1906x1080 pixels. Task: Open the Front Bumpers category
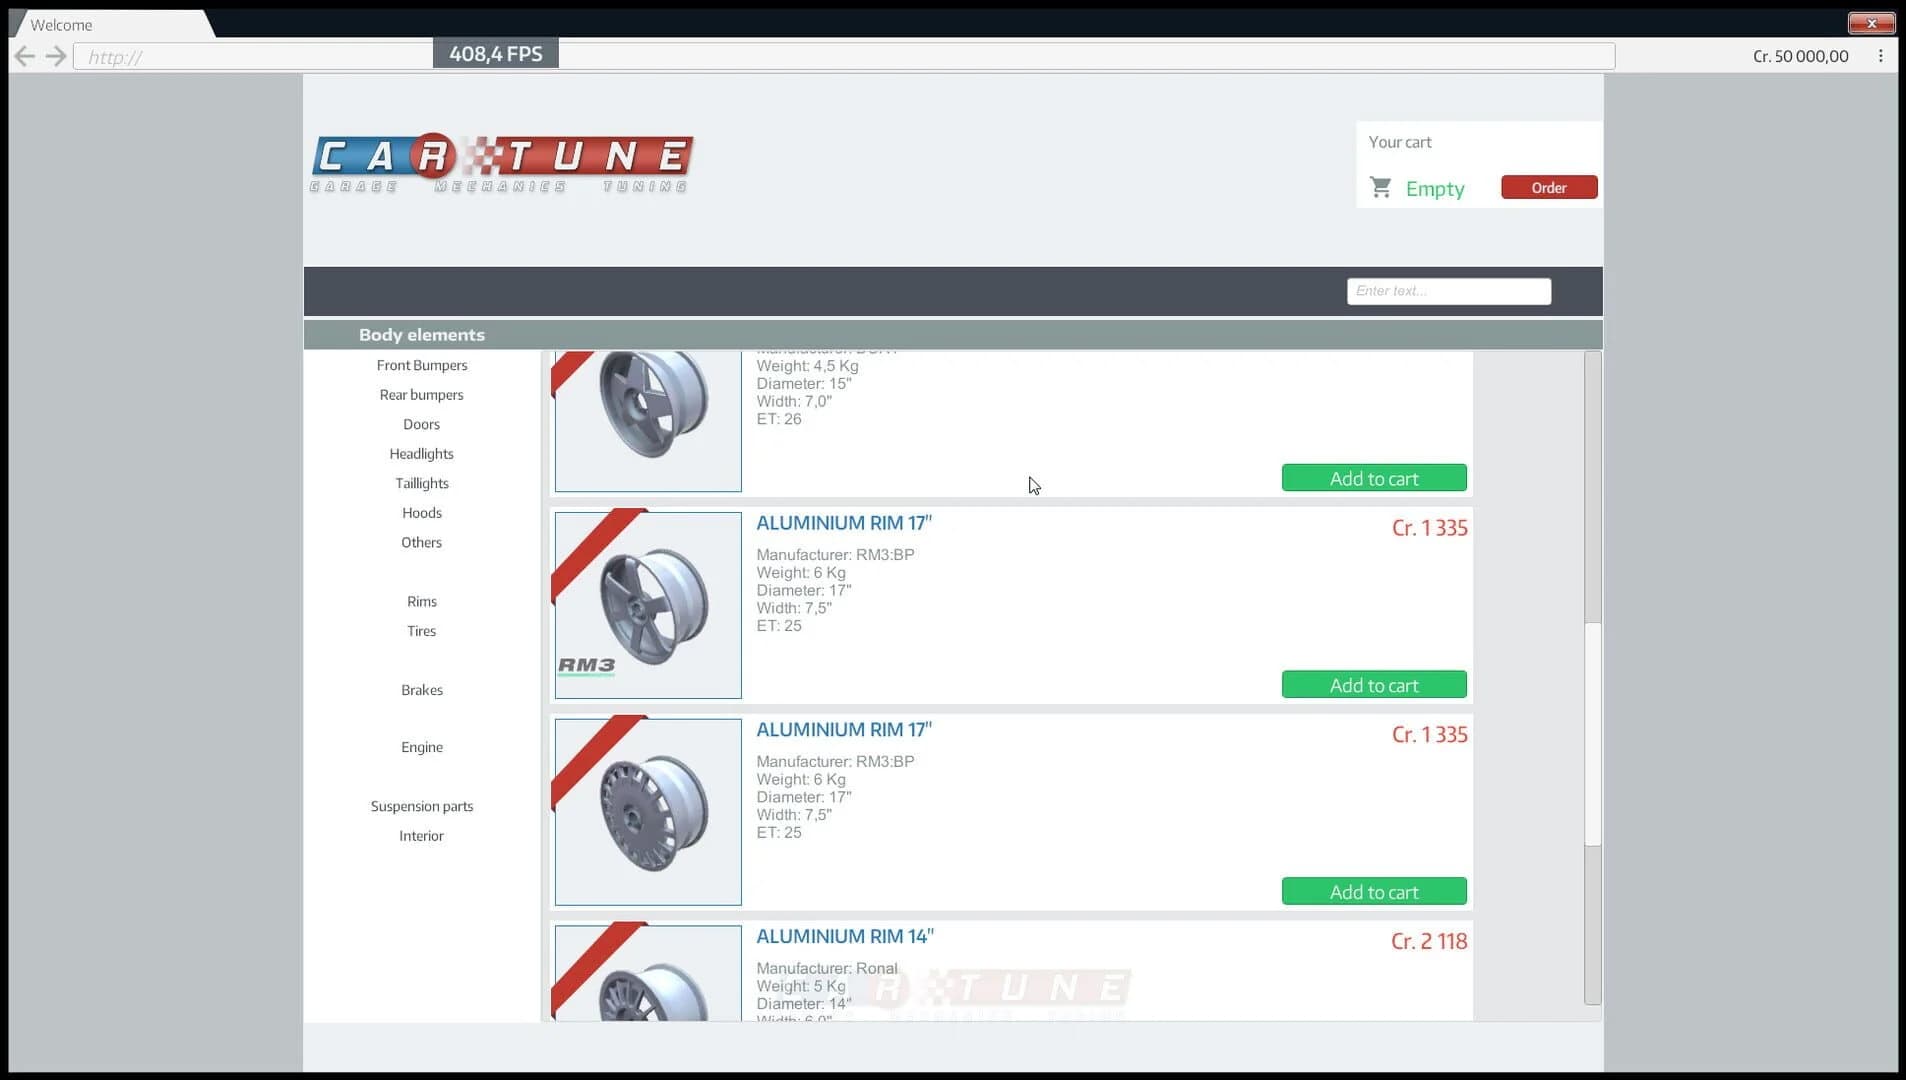point(421,364)
